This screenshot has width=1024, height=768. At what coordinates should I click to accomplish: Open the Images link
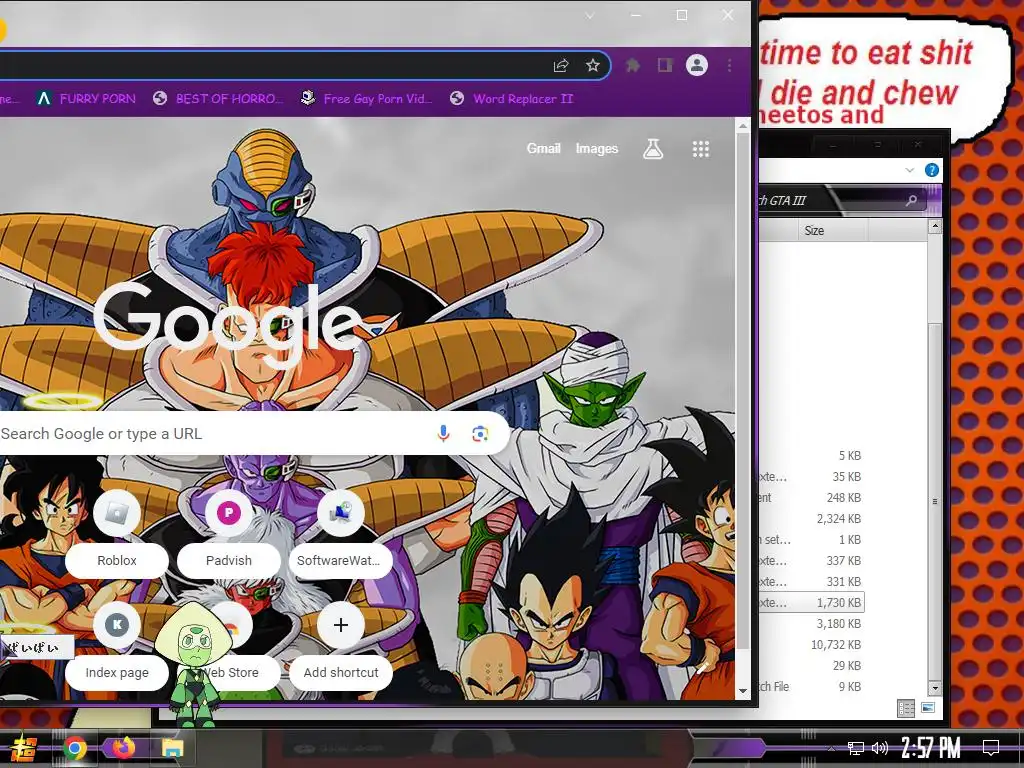tap(597, 148)
